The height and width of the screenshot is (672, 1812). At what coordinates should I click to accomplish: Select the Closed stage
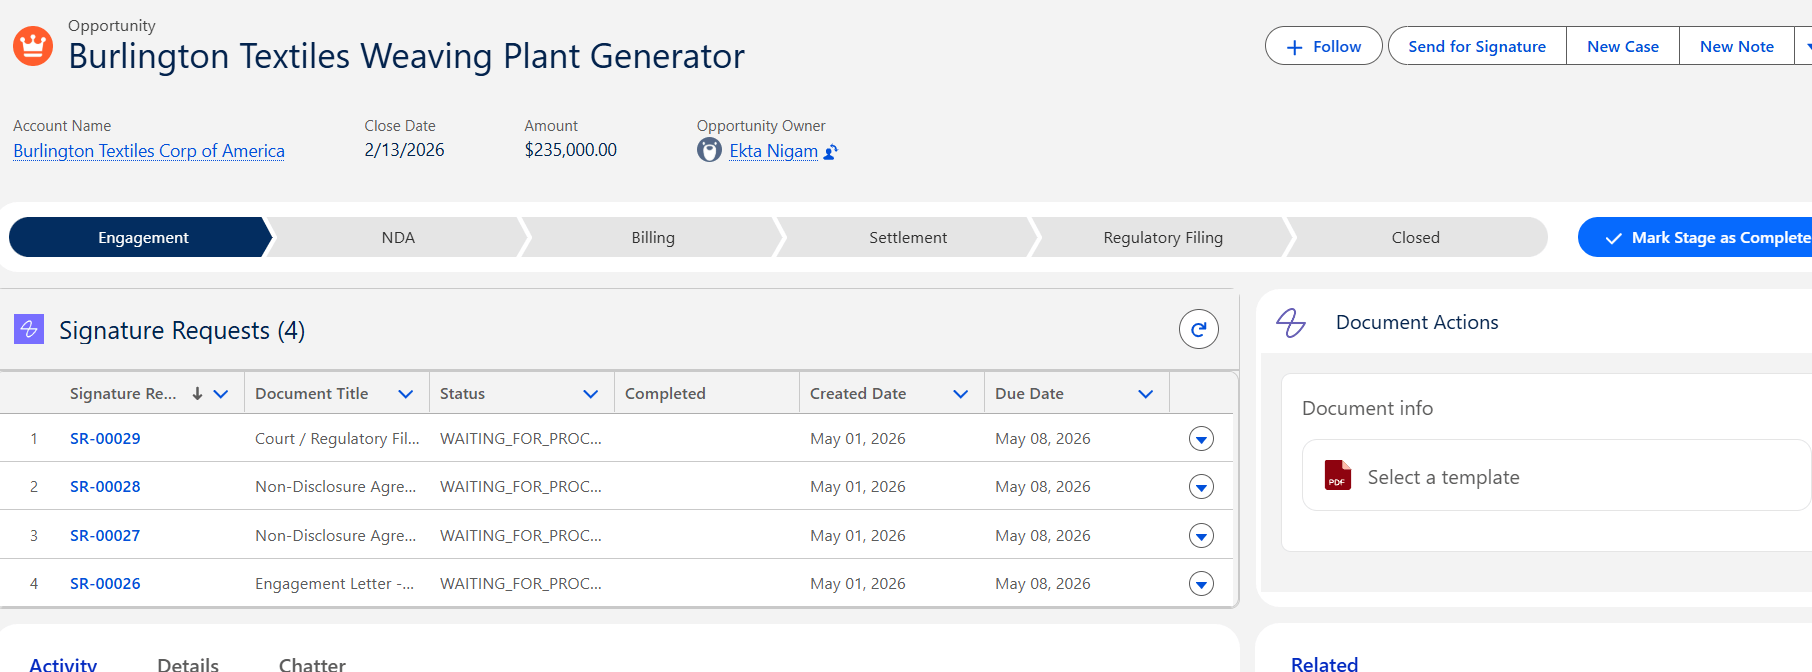(1416, 237)
